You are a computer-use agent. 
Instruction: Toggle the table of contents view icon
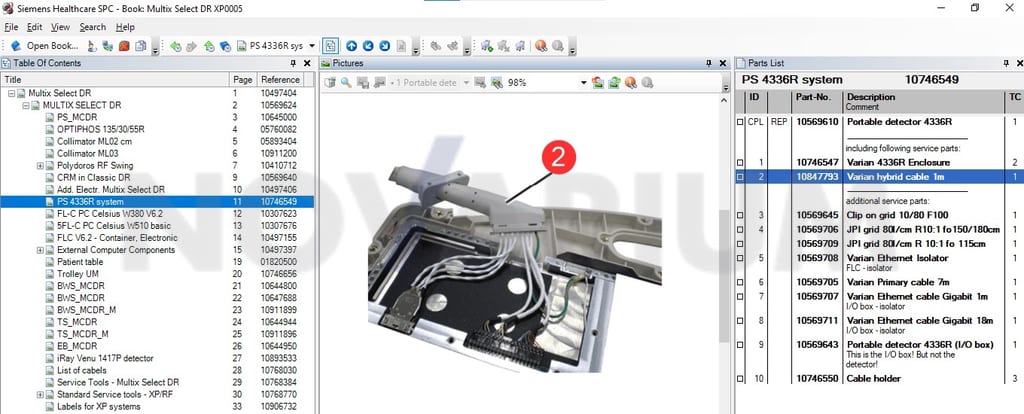tap(330, 46)
